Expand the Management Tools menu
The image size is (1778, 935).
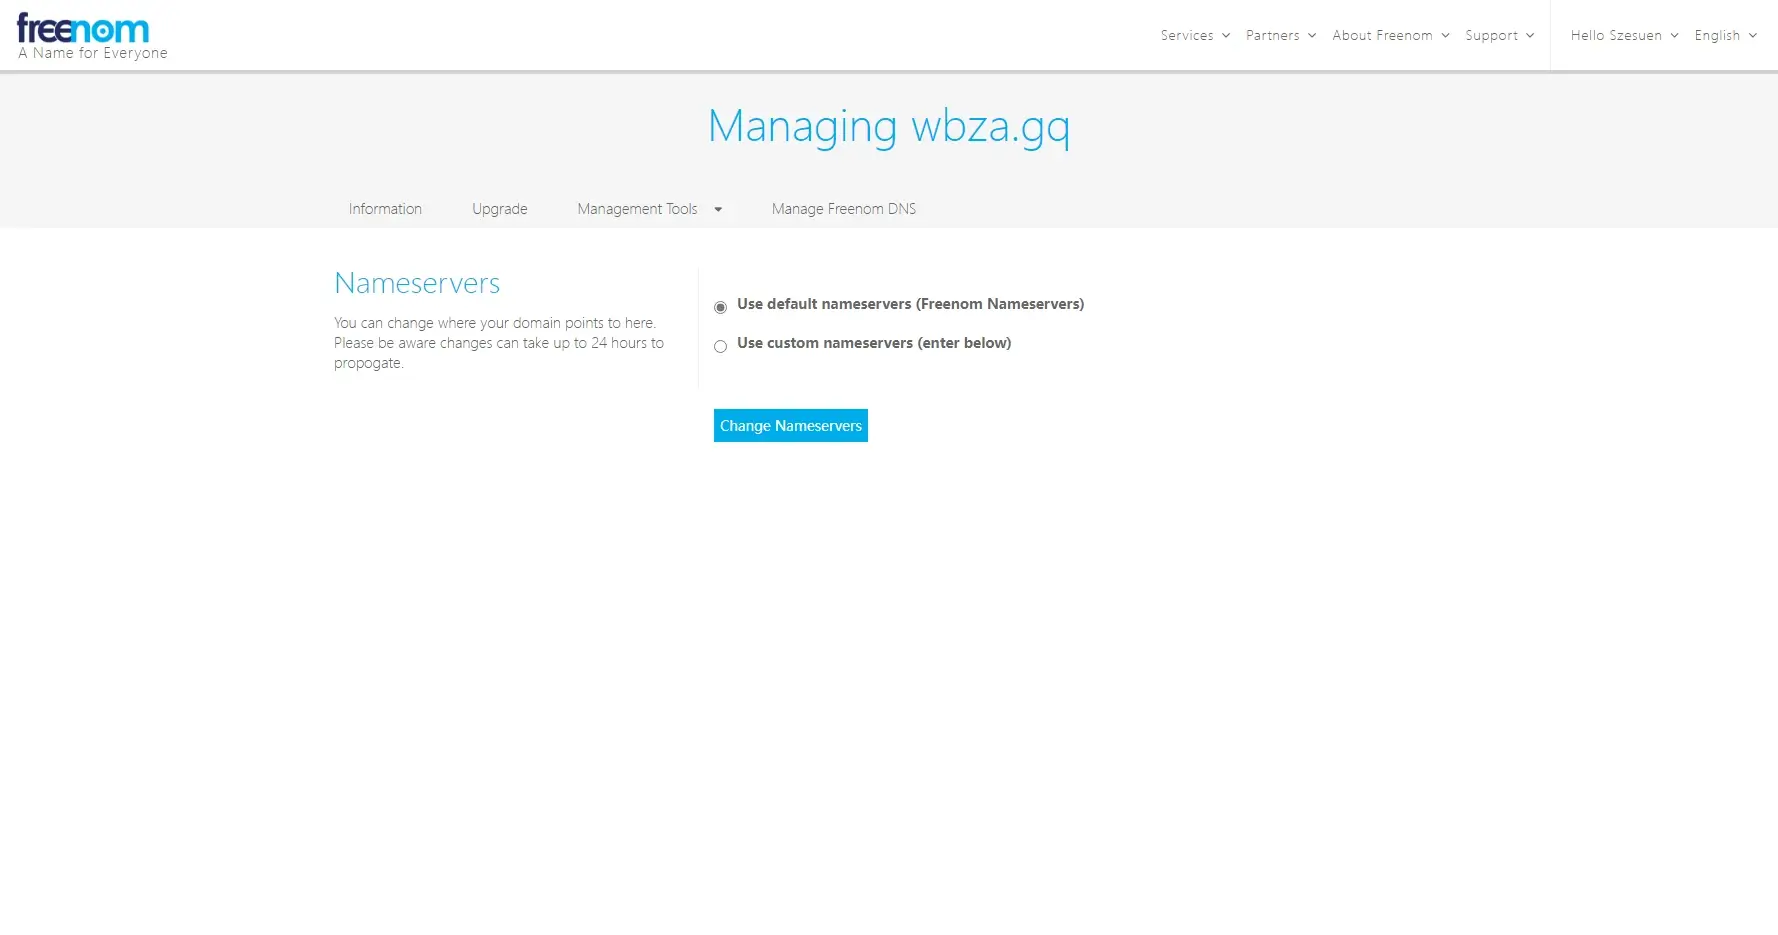click(x=637, y=209)
